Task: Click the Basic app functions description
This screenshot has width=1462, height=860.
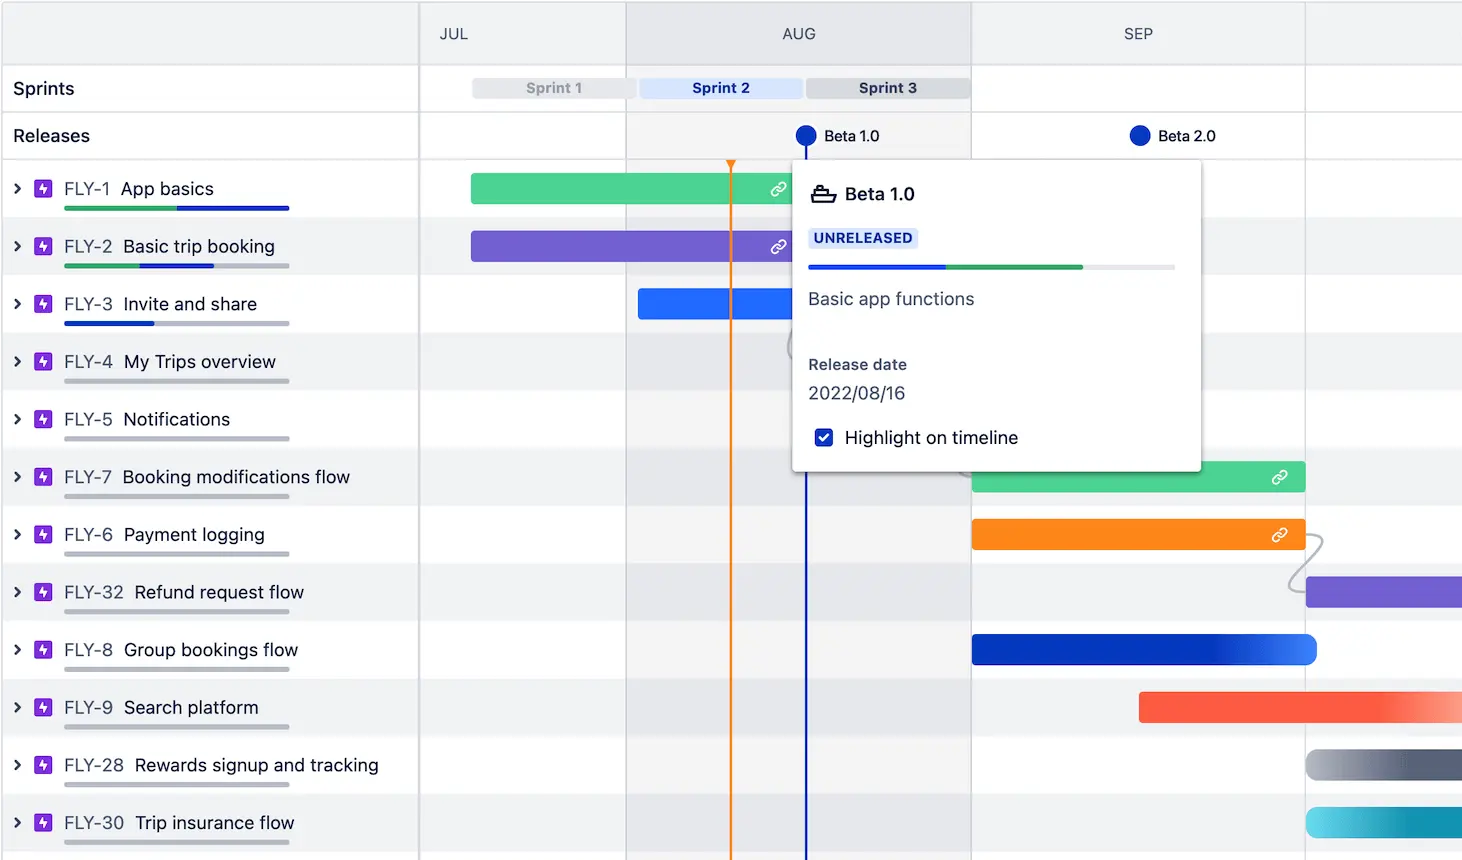Action: 891,299
